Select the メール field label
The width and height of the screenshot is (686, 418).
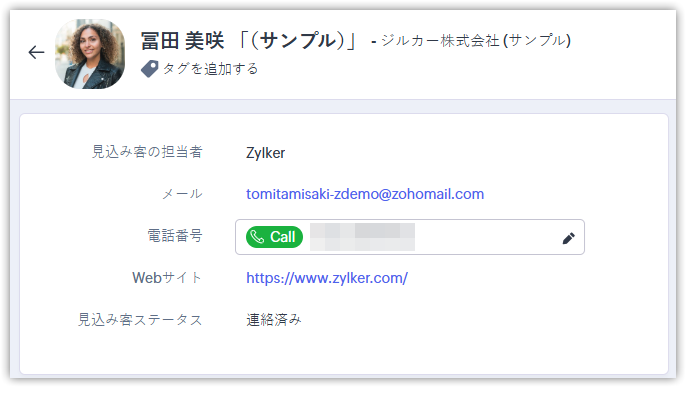182,193
